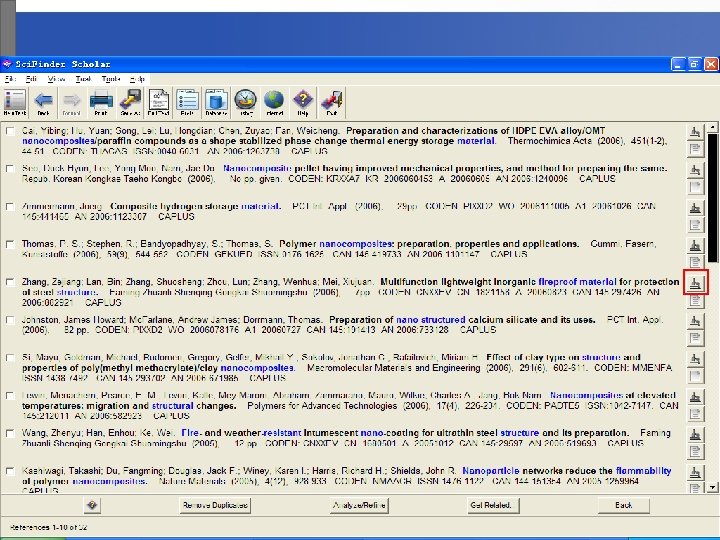This screenshot has height=540, width=720.
Task: Open document icon for Si, Mayu clay reference
Action: click(x=696, y=376)
